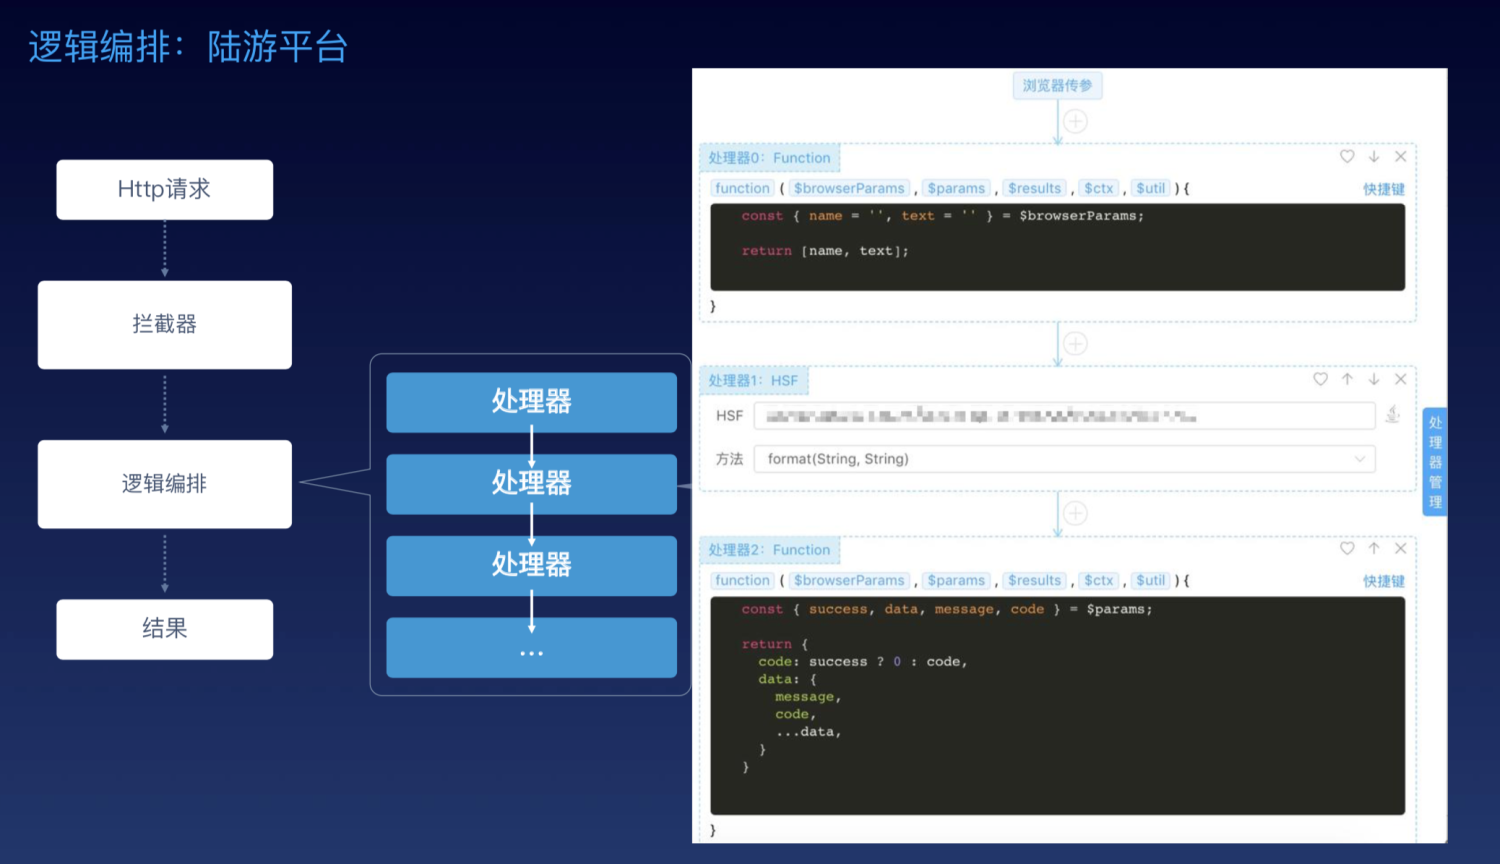Click 处理器2: Function title label
Viewport: 1500px width, 864px height.
click(x=770, y=550)
